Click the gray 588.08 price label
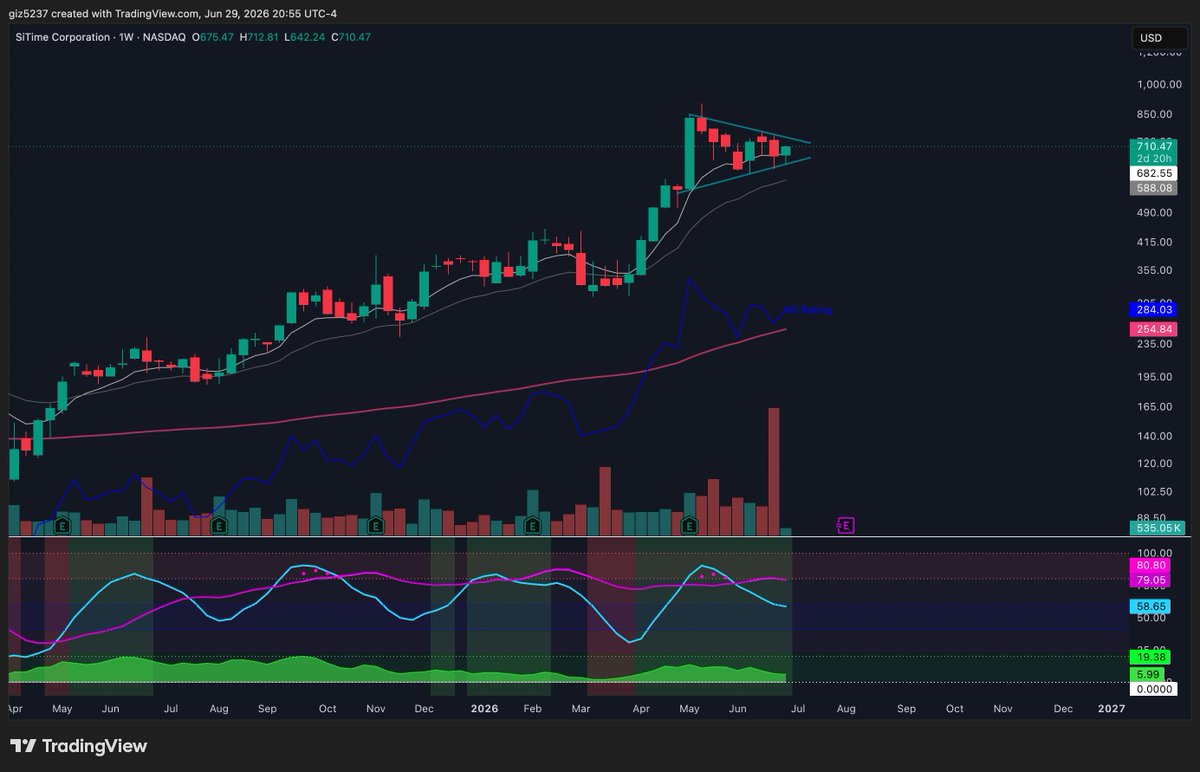The image size is (1200, 772). pyautogui.click(x=1153, y=188)
